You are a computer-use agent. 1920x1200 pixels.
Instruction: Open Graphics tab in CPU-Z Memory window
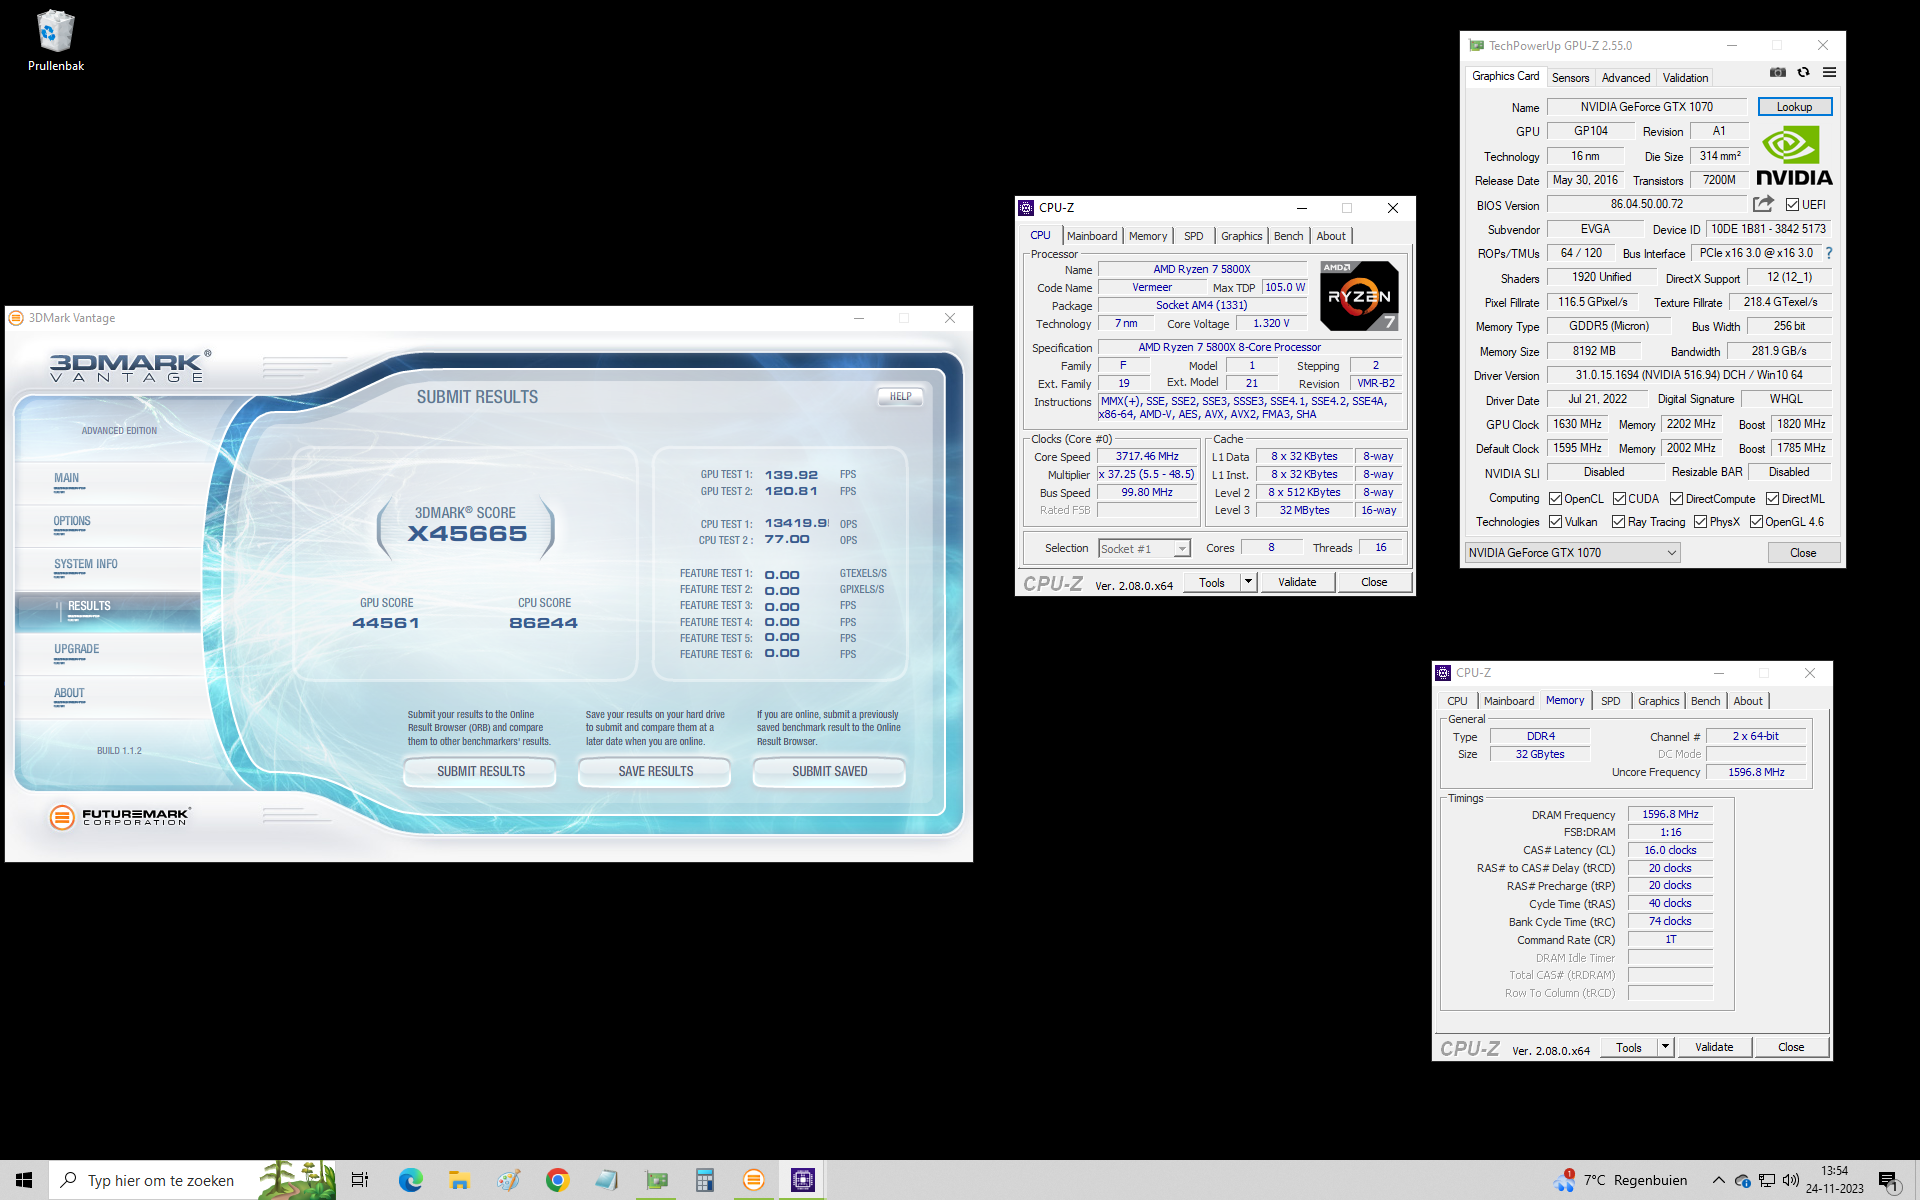point(1658,701)
